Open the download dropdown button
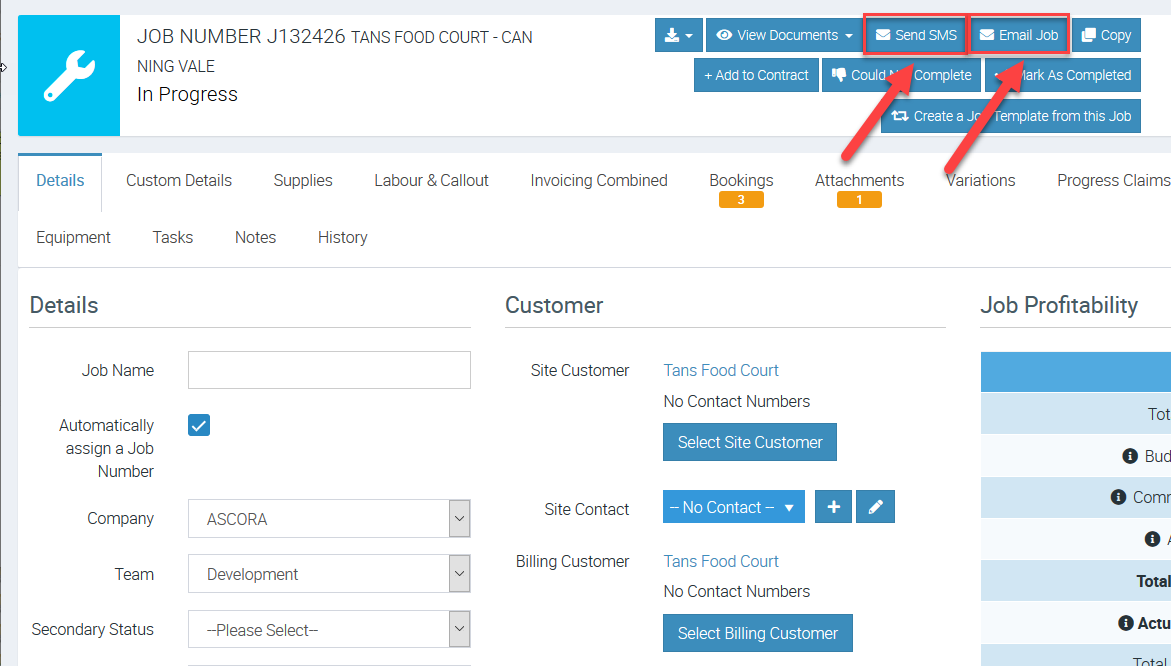This screenshot has height=666, width=1171. click(679, 35)
